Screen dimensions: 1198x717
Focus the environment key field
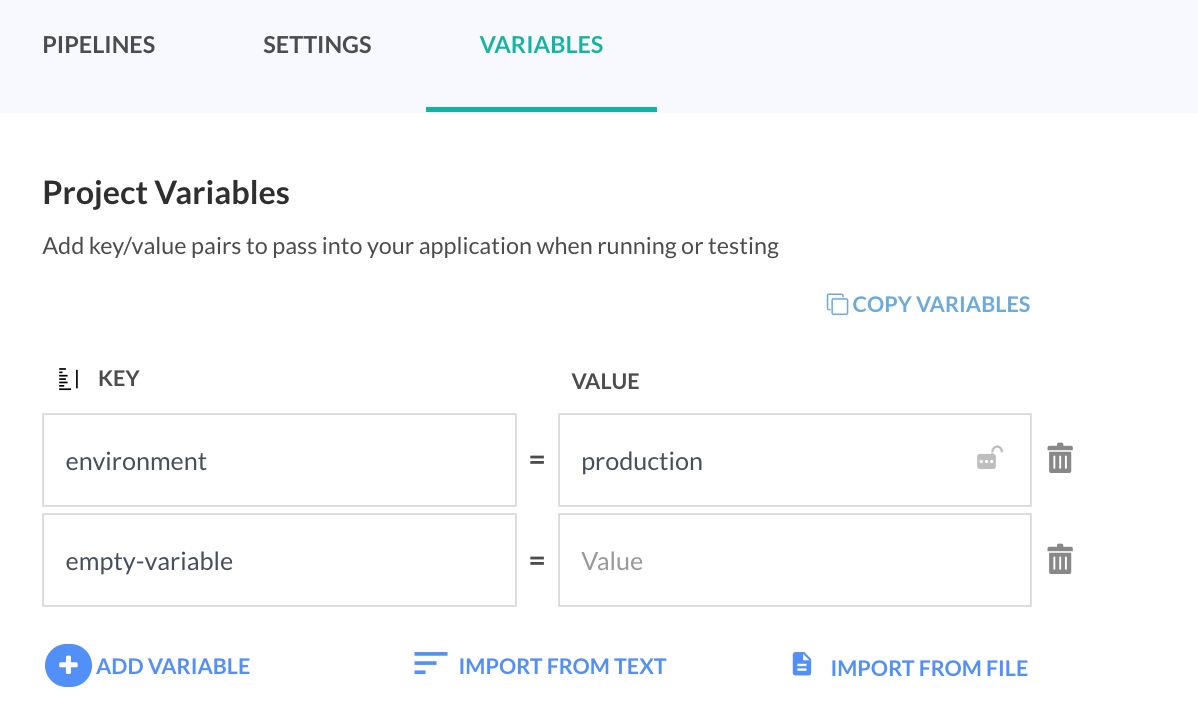279,460
